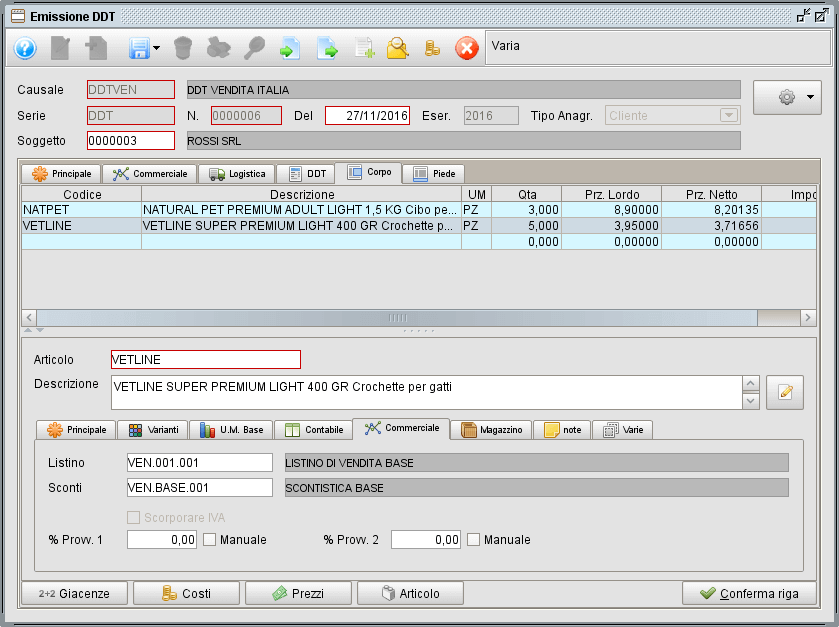Viewport: 839px width, 627px height.
Task: Click the envelope with magnifier icon
Action: click(398, 48)
